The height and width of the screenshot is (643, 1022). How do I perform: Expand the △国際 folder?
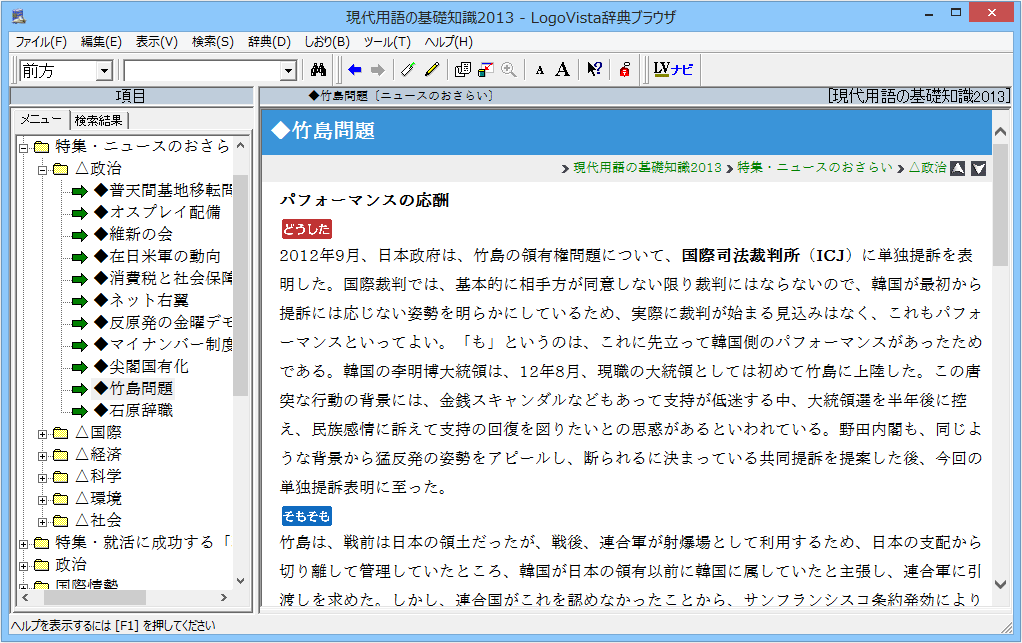[x=43, y=433]
